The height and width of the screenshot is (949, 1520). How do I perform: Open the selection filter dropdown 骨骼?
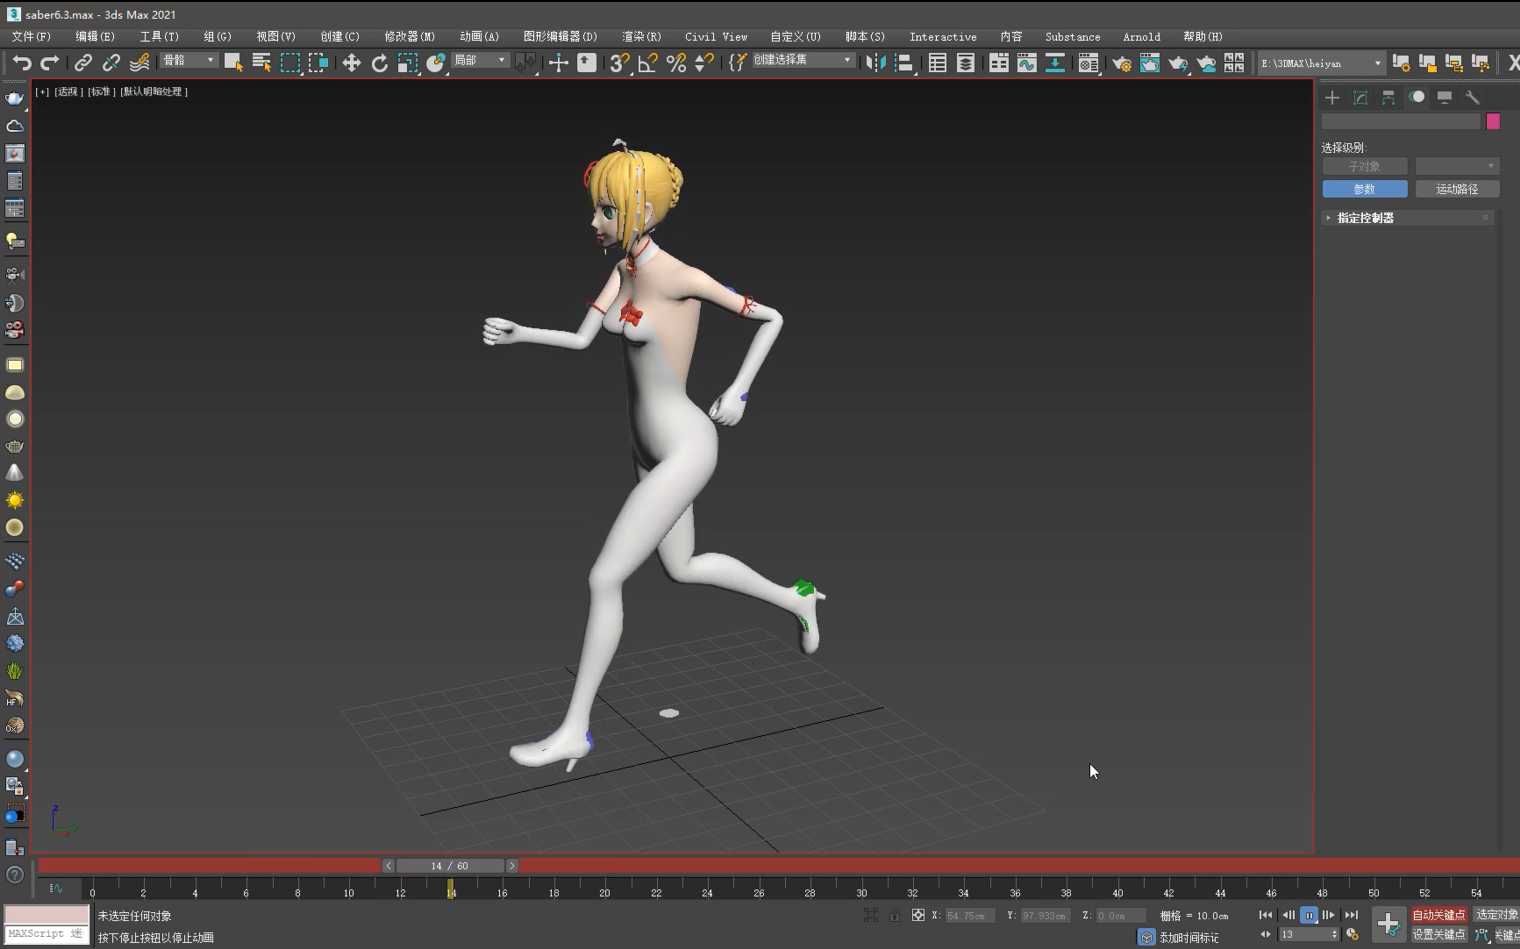pos(189,61)
